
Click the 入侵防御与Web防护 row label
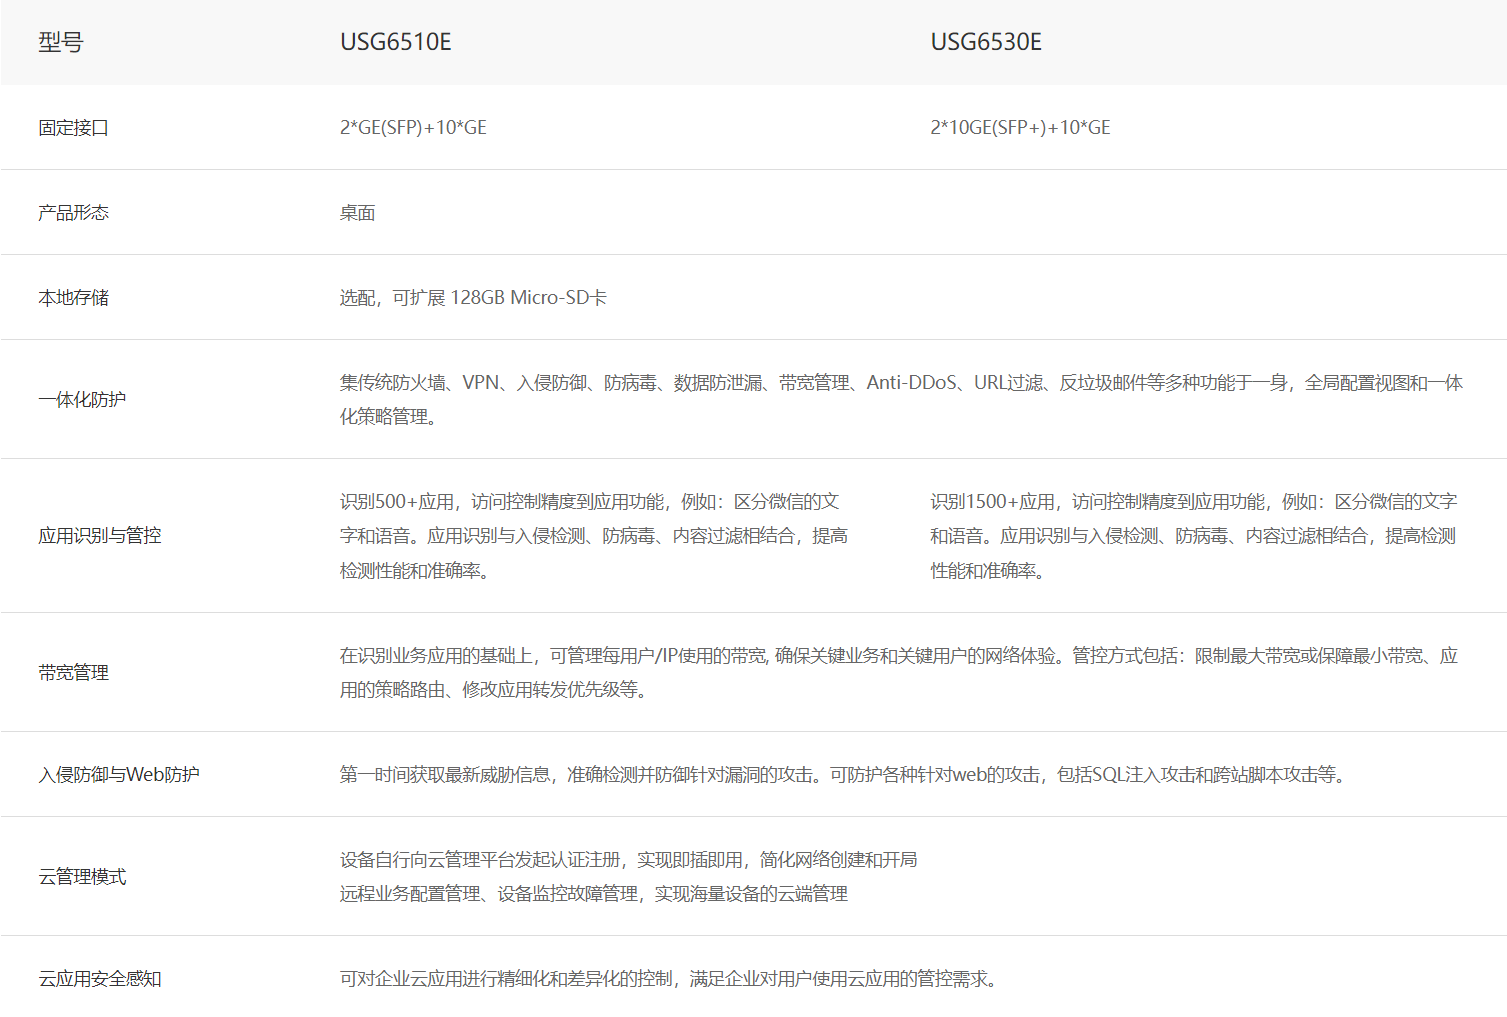click(x=118, y=775)
